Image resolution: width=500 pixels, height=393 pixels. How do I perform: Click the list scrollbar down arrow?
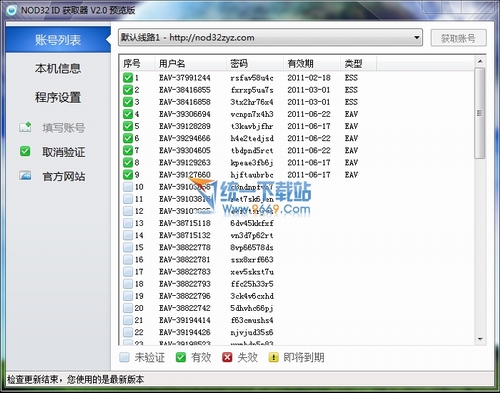480,339
